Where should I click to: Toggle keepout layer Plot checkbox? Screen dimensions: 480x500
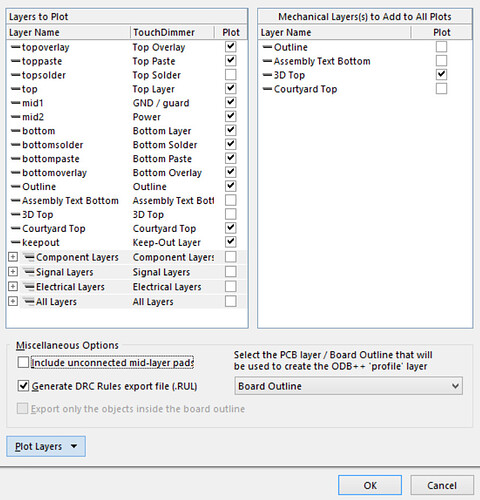tap(230, 242)
